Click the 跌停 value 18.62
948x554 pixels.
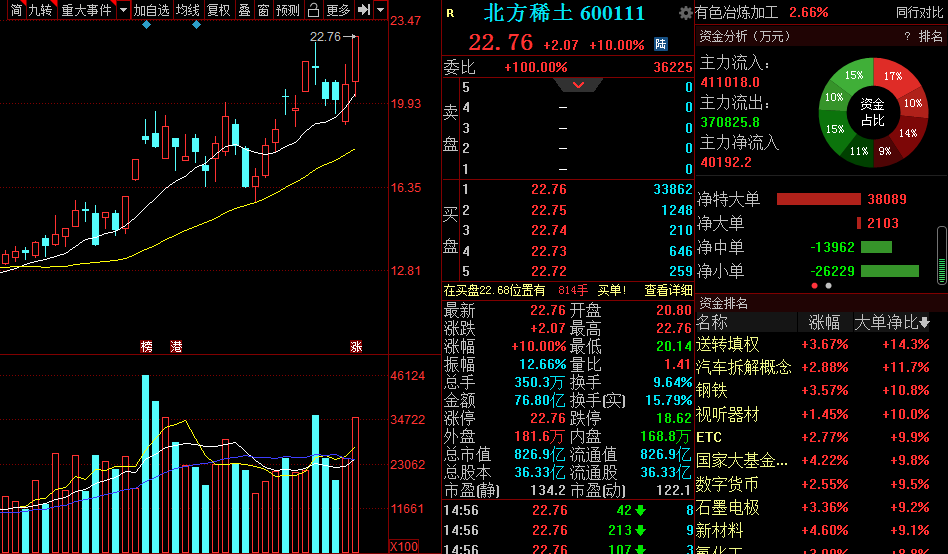coord(674,419)
